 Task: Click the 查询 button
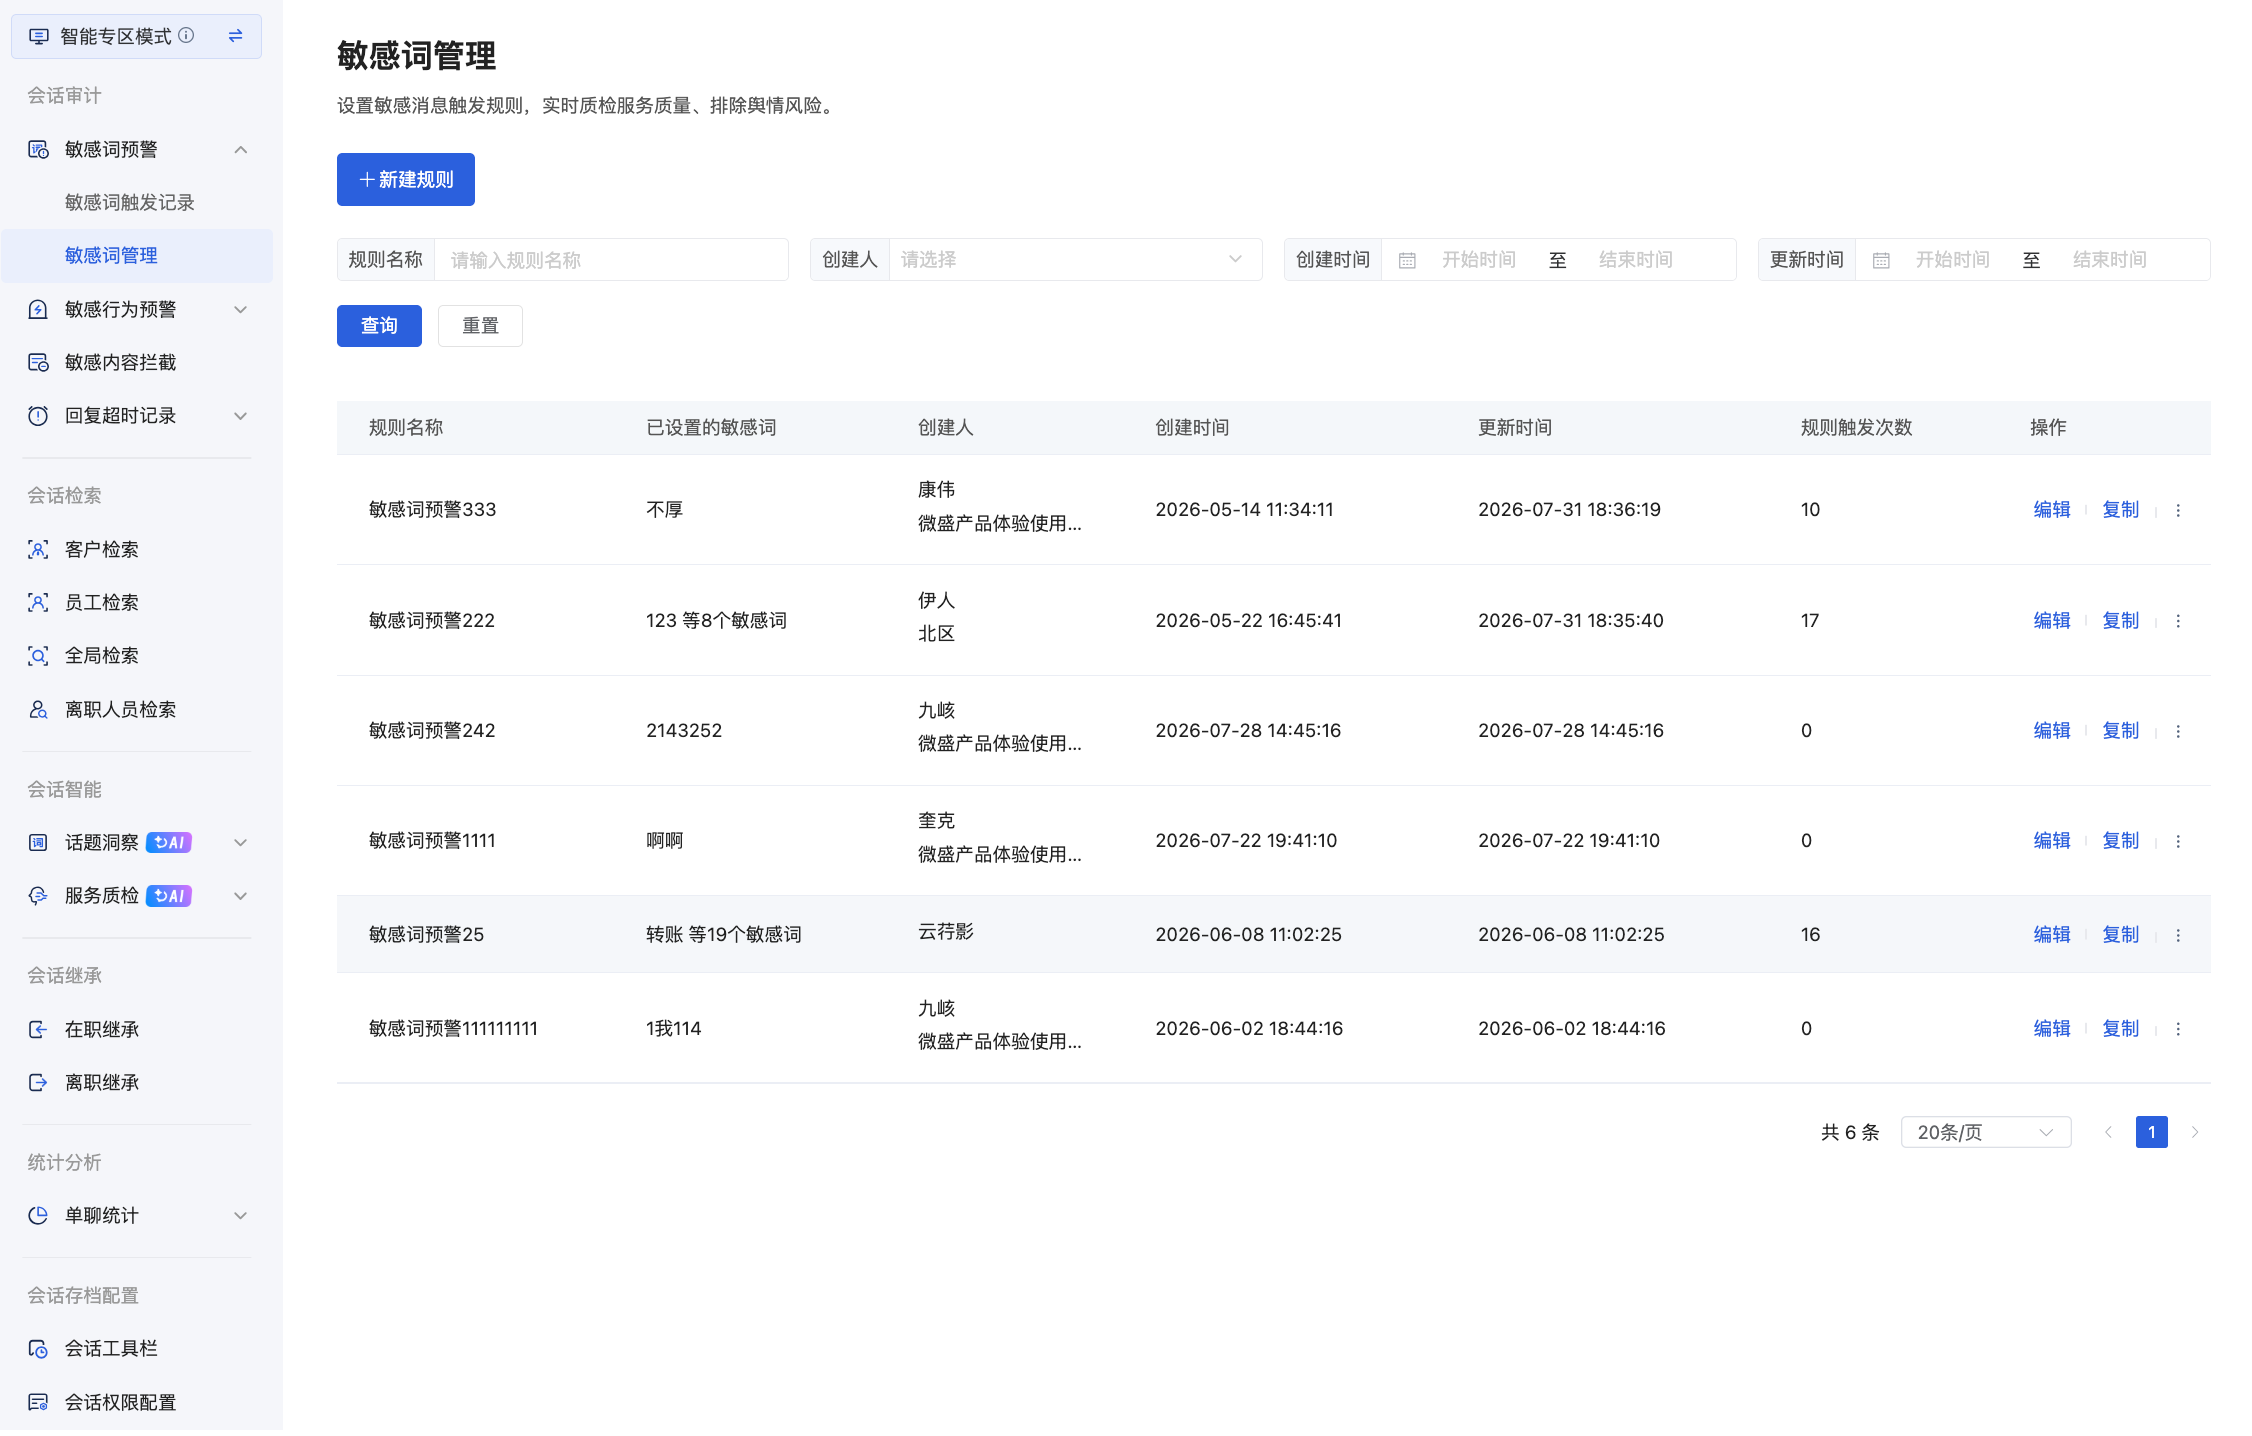click(379, 326)
